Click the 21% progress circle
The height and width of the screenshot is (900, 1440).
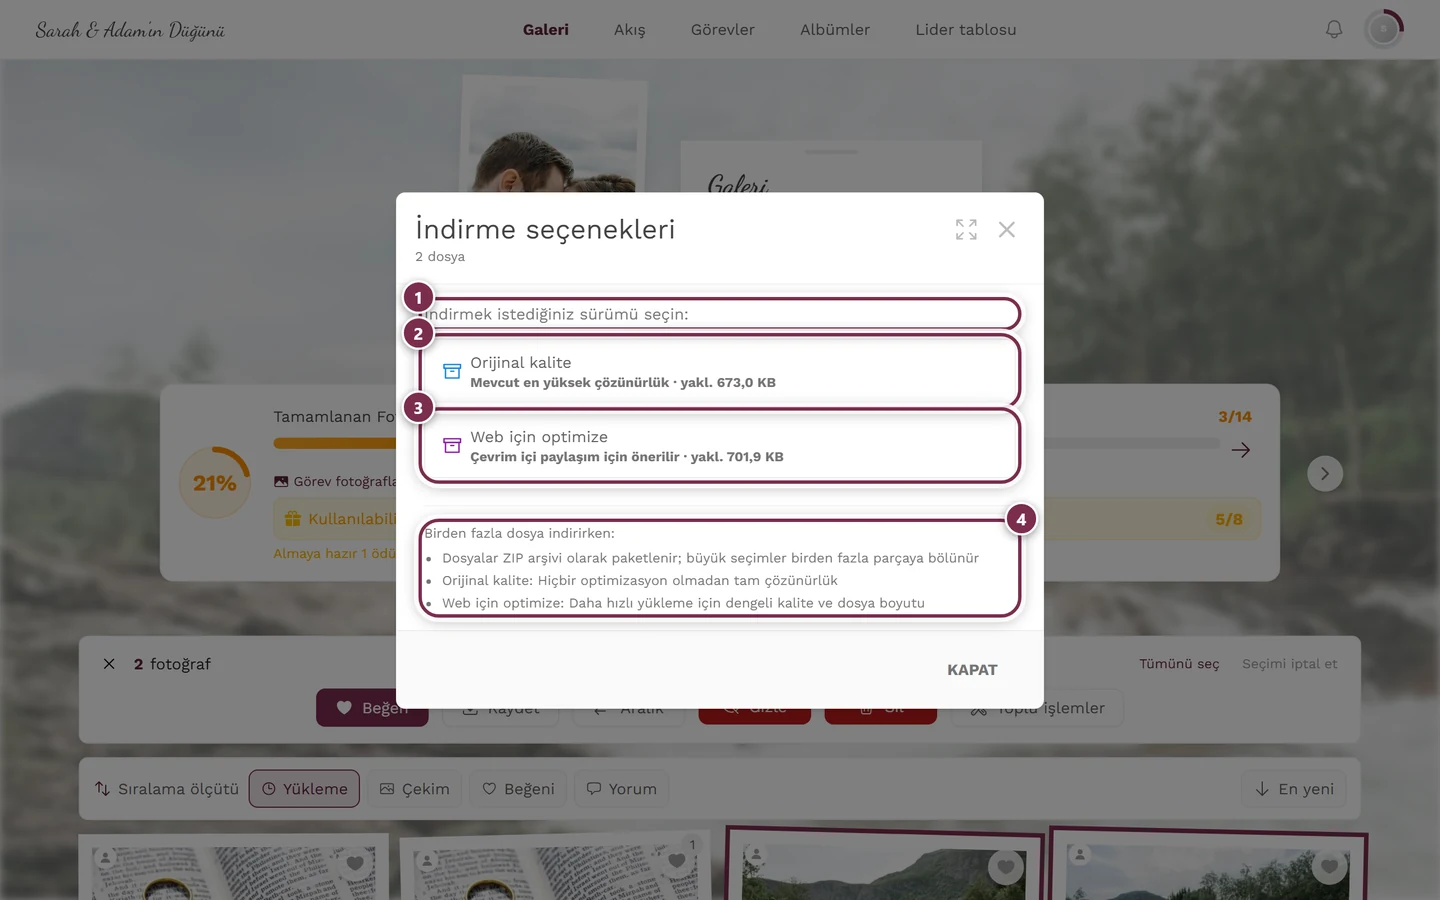click(x=215, y=483)
